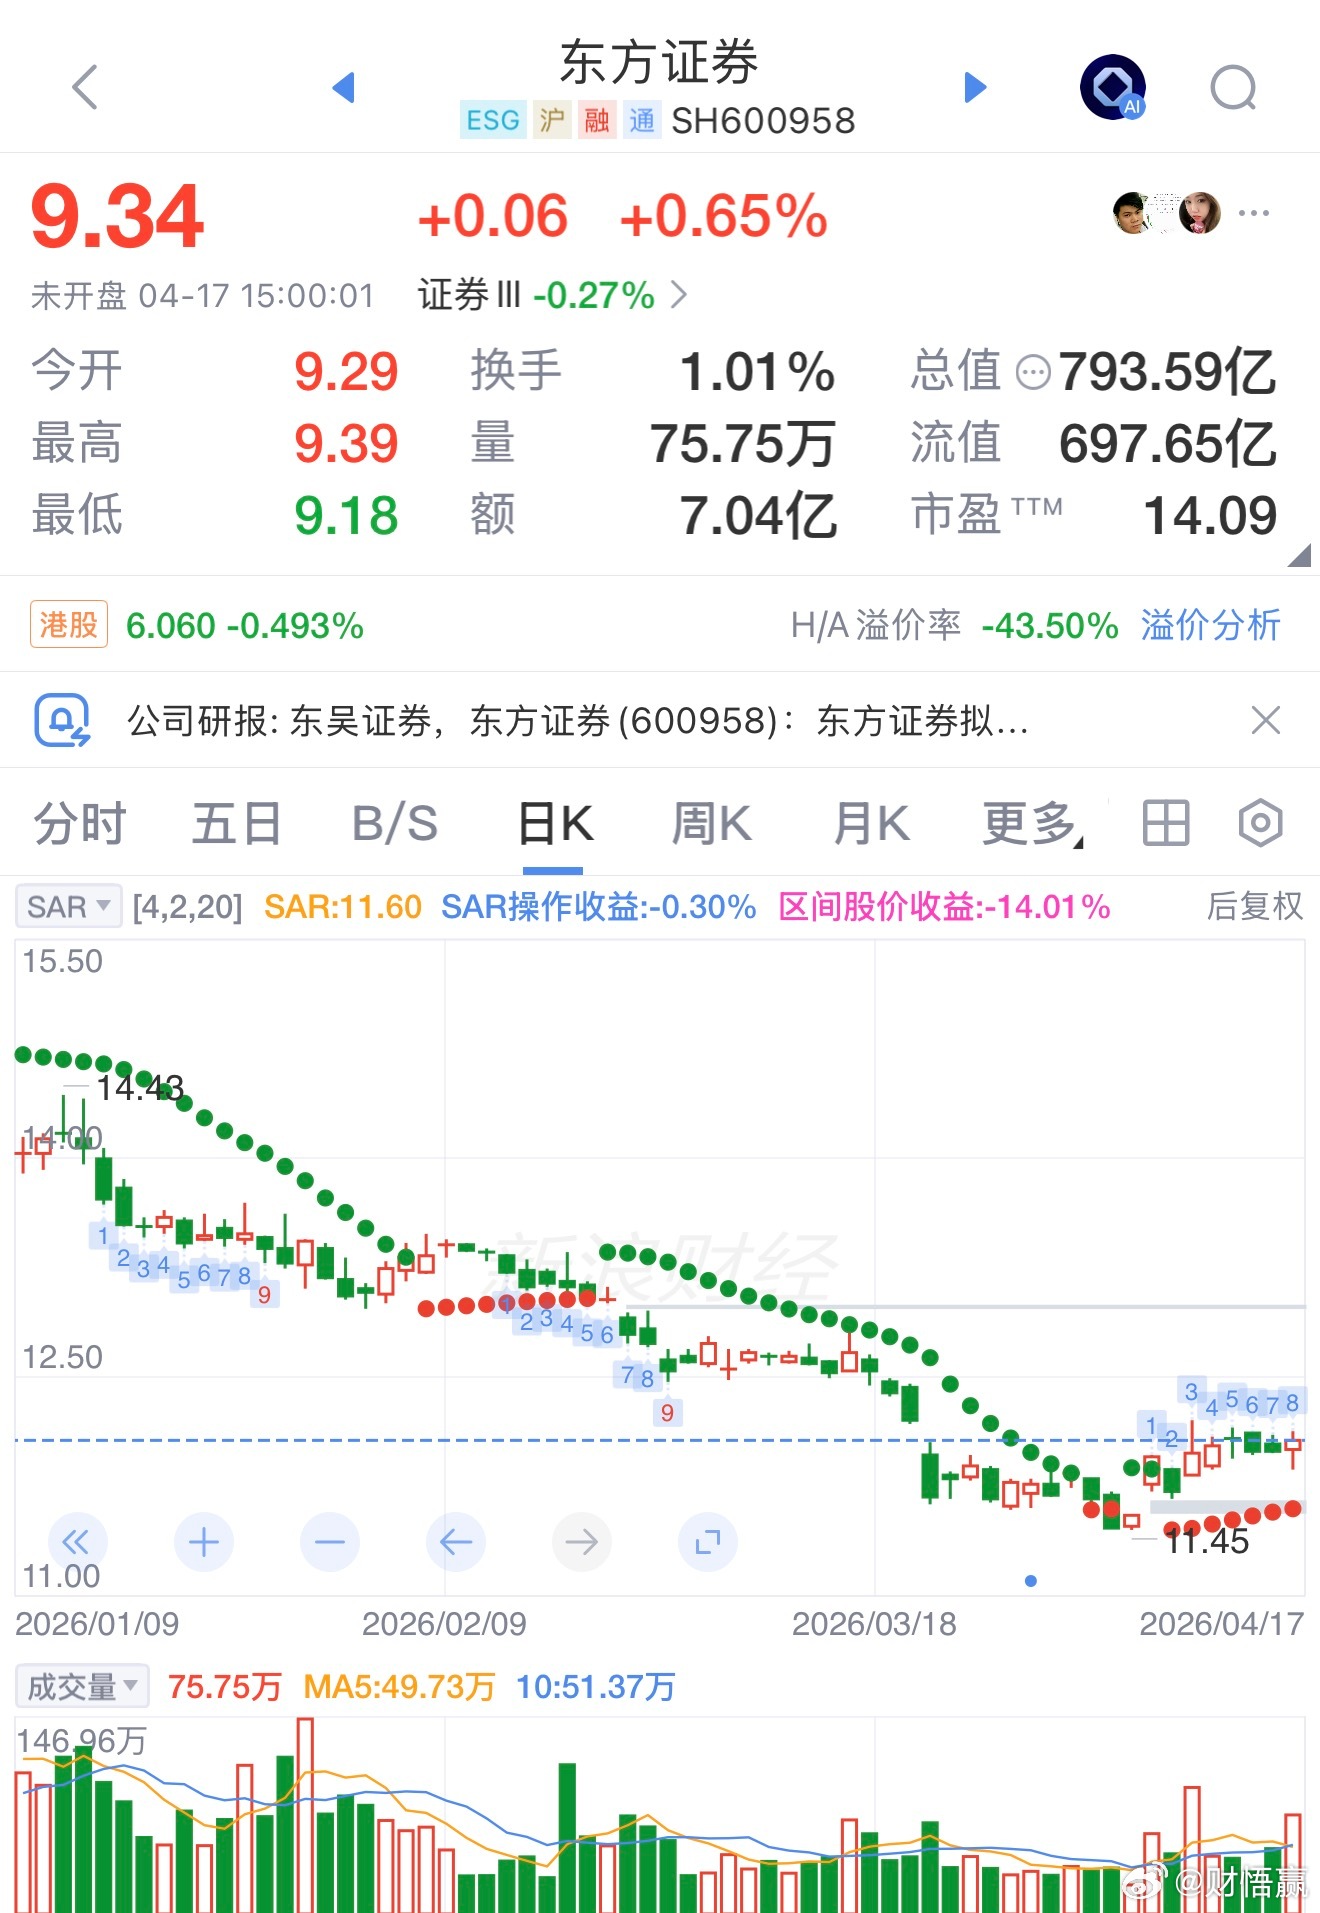Select the 14.43 high price label
1320x1913 pixels.
coord(140,1087)
